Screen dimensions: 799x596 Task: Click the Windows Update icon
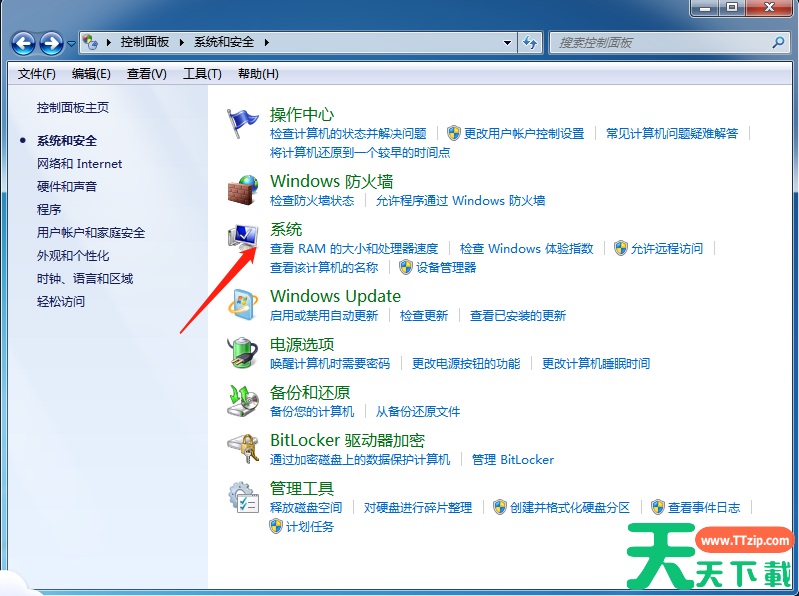pos(243,304)
